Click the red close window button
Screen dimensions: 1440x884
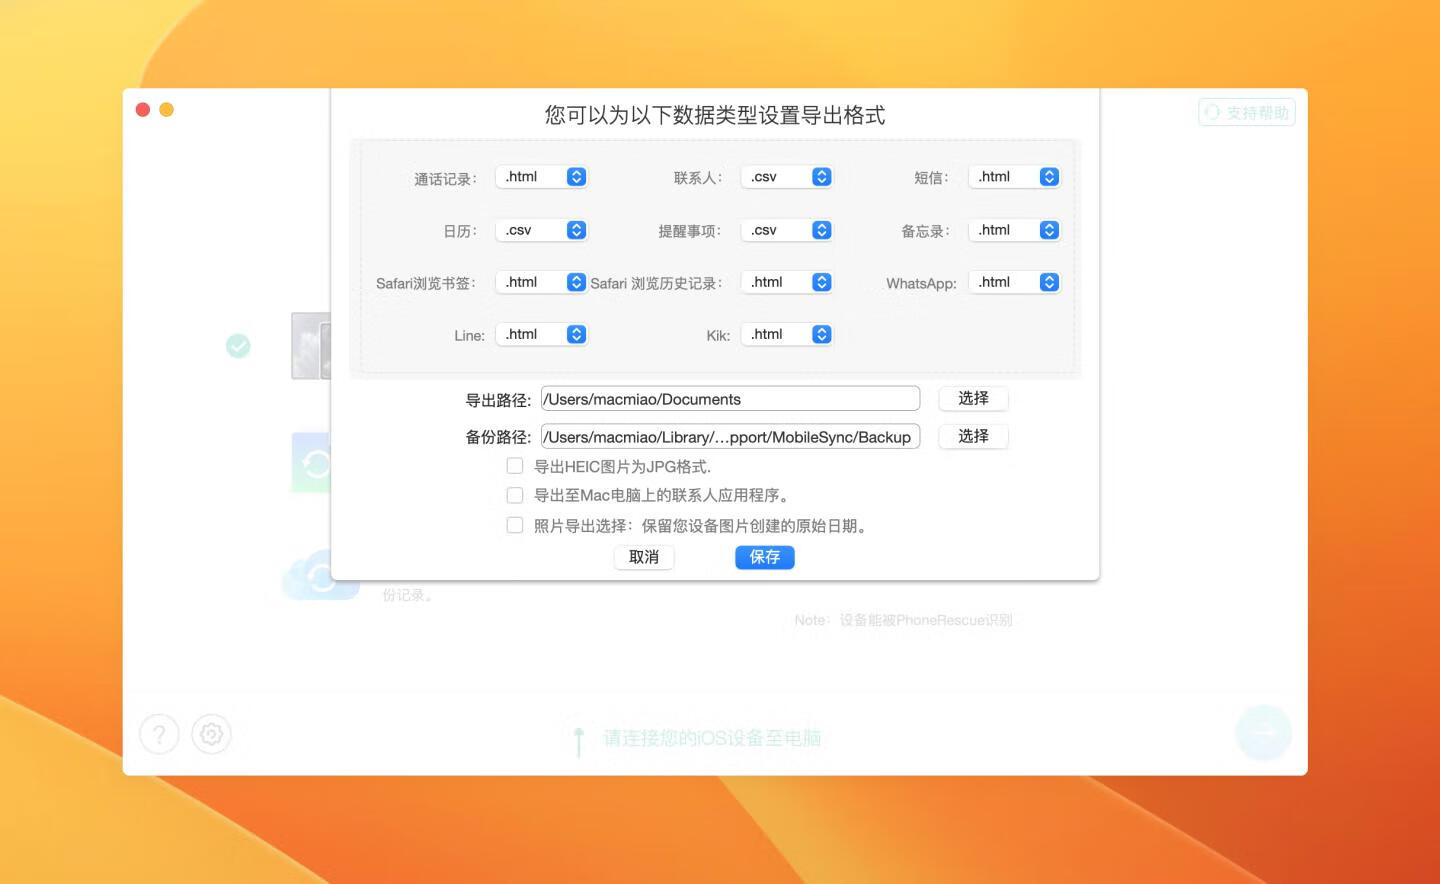point(143,110)
